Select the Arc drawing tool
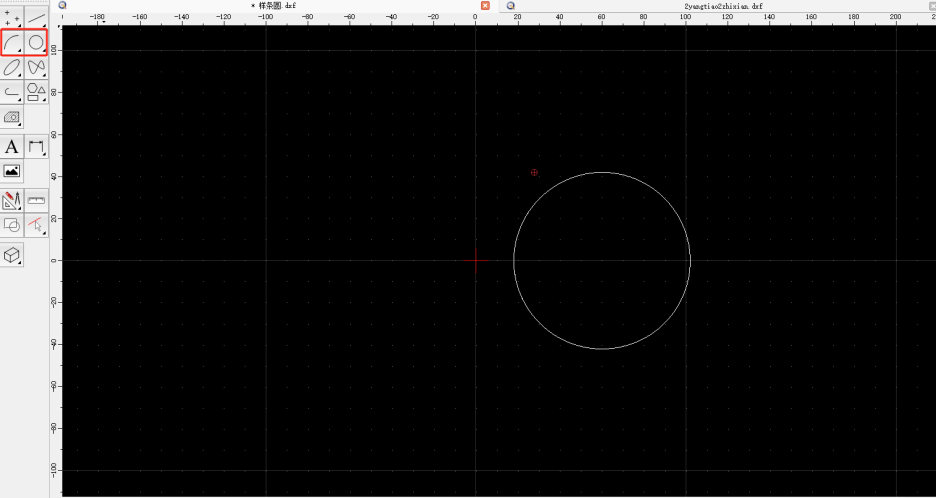Screen dimensions: 936x498 point(12,43)
